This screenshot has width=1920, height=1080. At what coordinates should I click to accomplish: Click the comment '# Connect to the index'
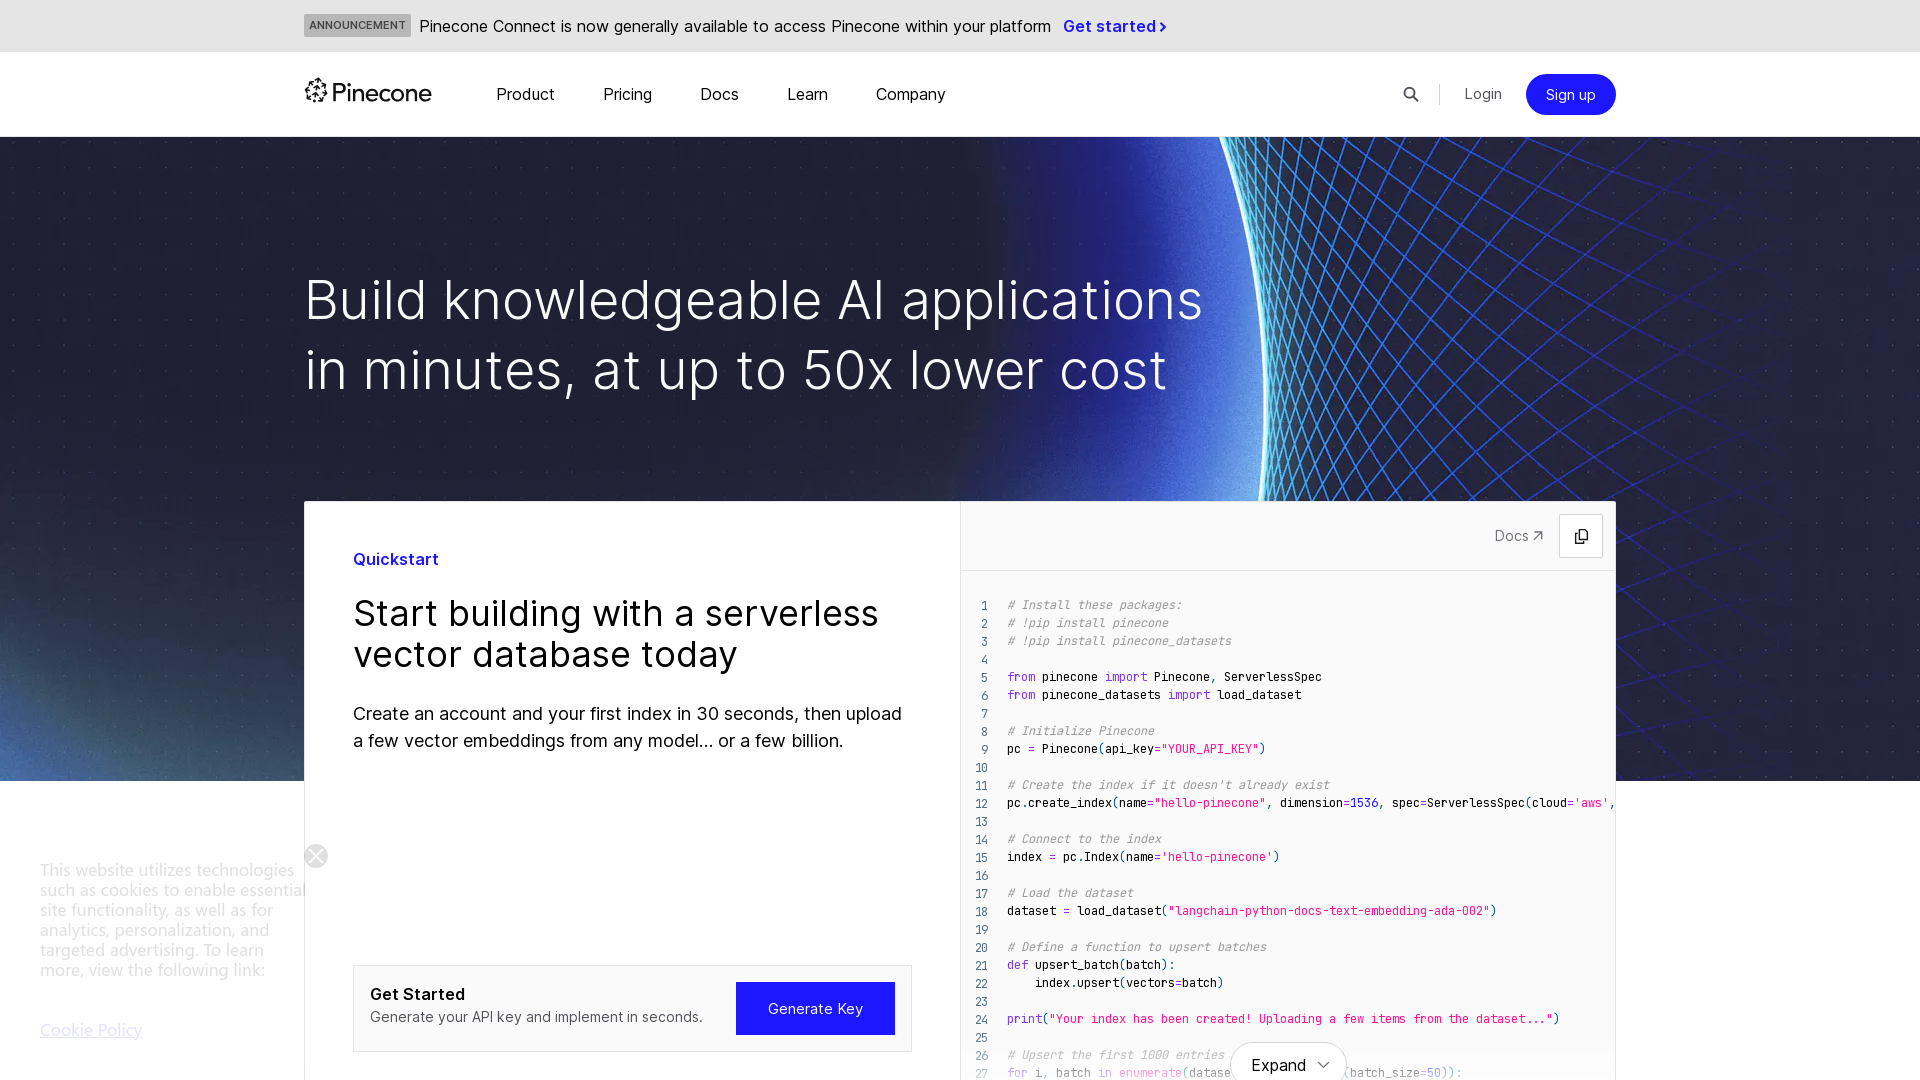[x=1084, y=839]
